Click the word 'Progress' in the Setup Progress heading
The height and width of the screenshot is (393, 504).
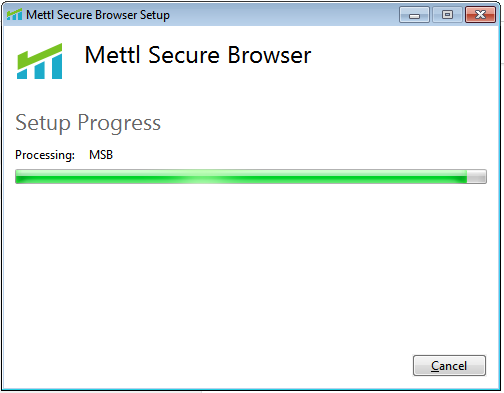click(x=119, y=123)
